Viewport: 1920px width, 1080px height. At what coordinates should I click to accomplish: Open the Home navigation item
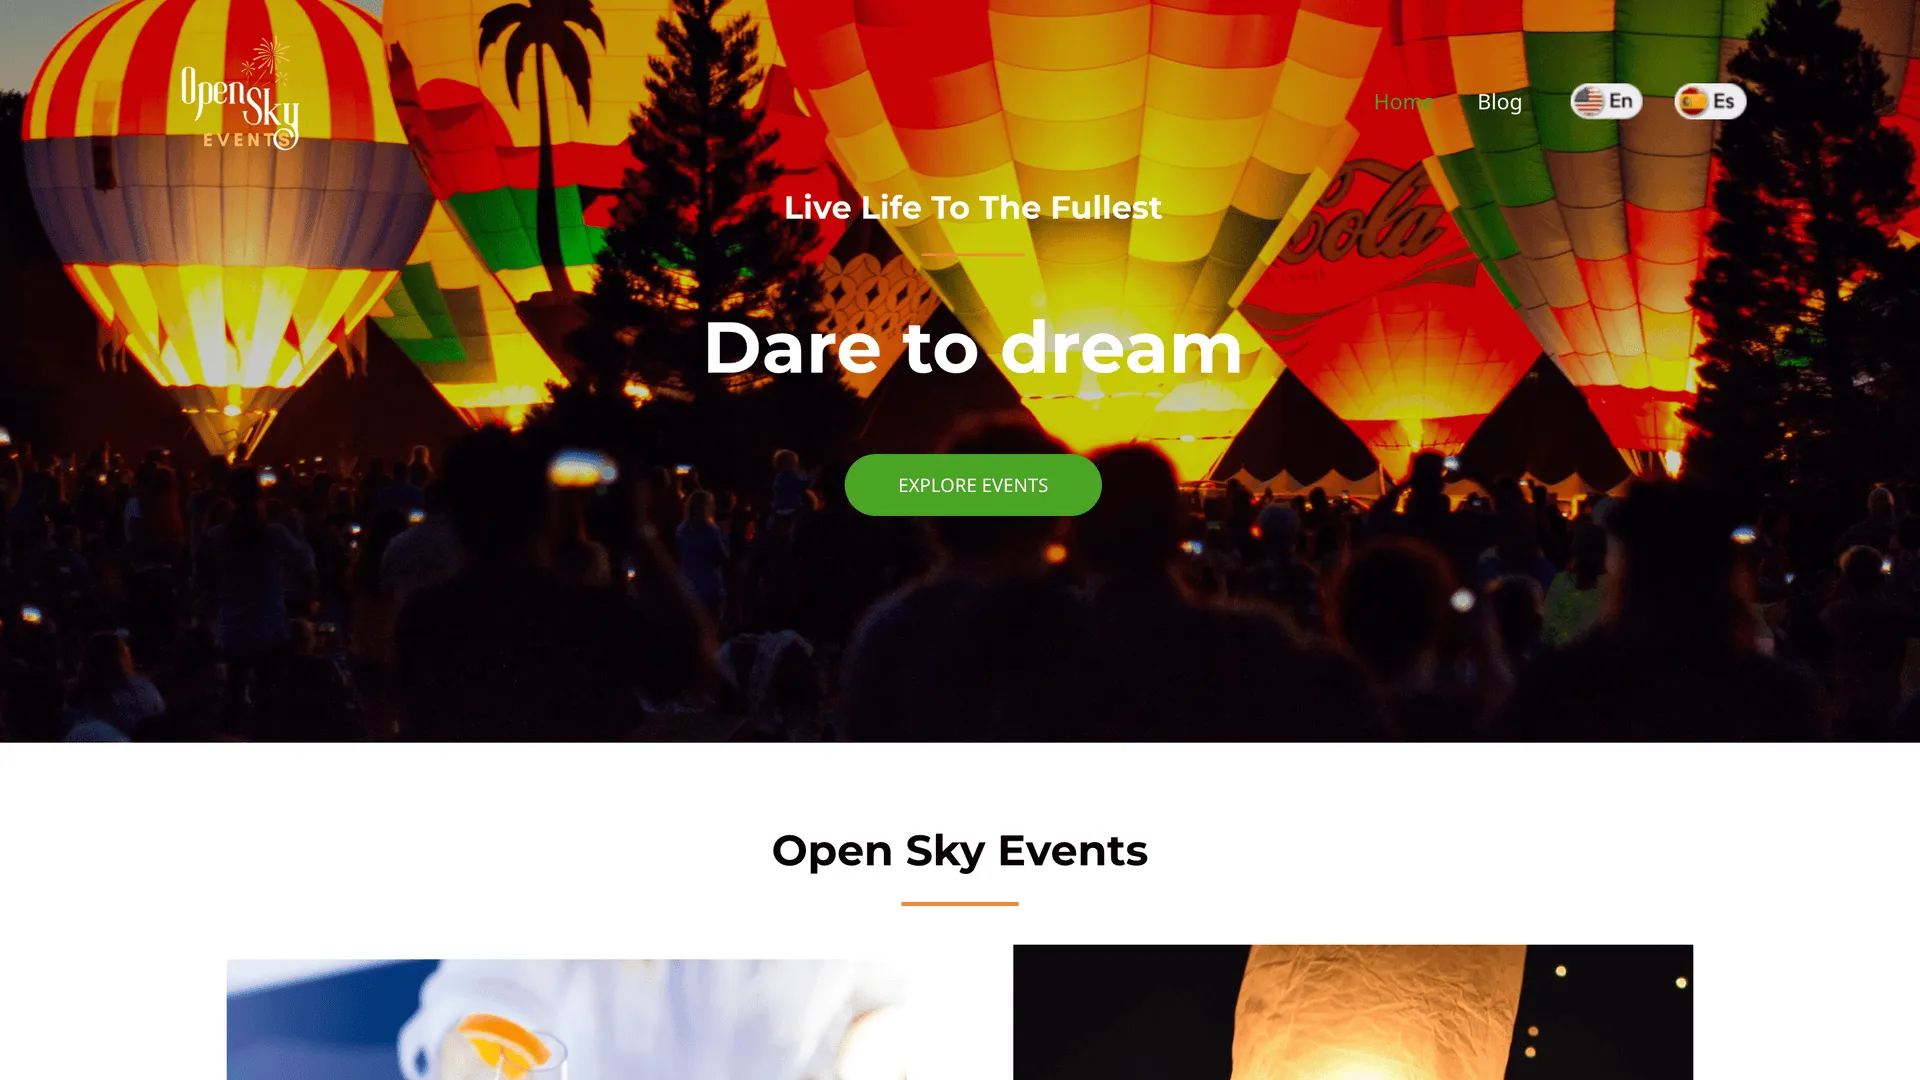click(1403, 102)
